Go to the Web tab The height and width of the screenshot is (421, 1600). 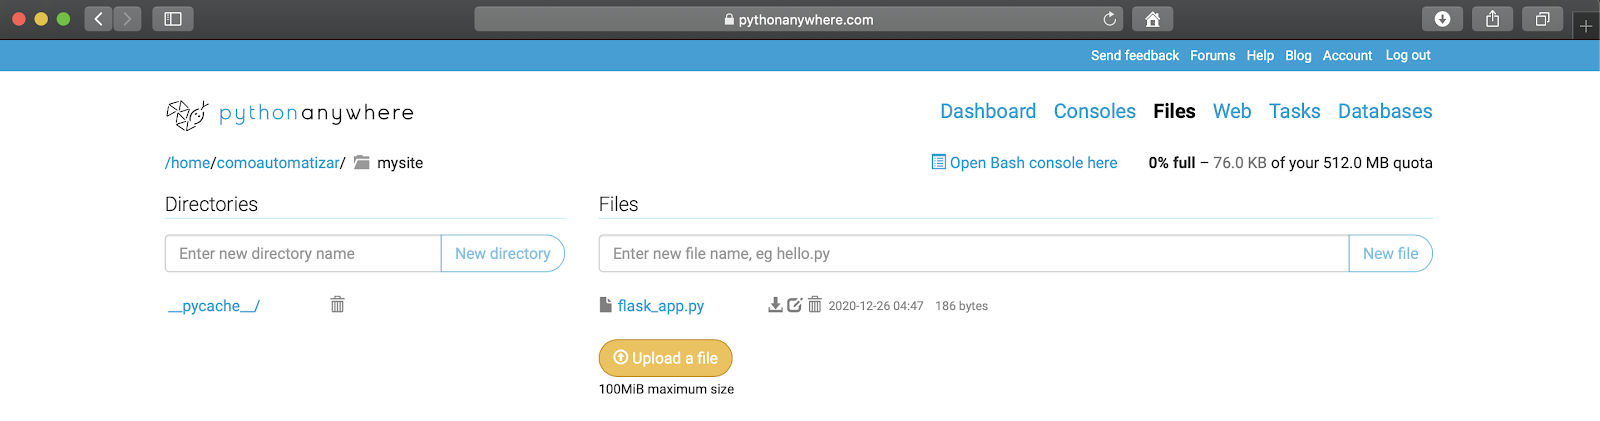[1232, 111]
